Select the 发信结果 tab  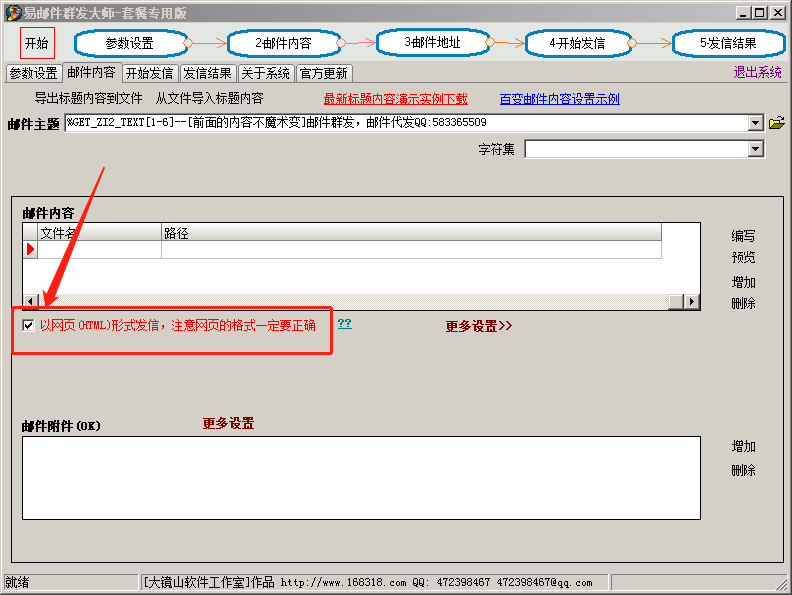coord(208,73)
